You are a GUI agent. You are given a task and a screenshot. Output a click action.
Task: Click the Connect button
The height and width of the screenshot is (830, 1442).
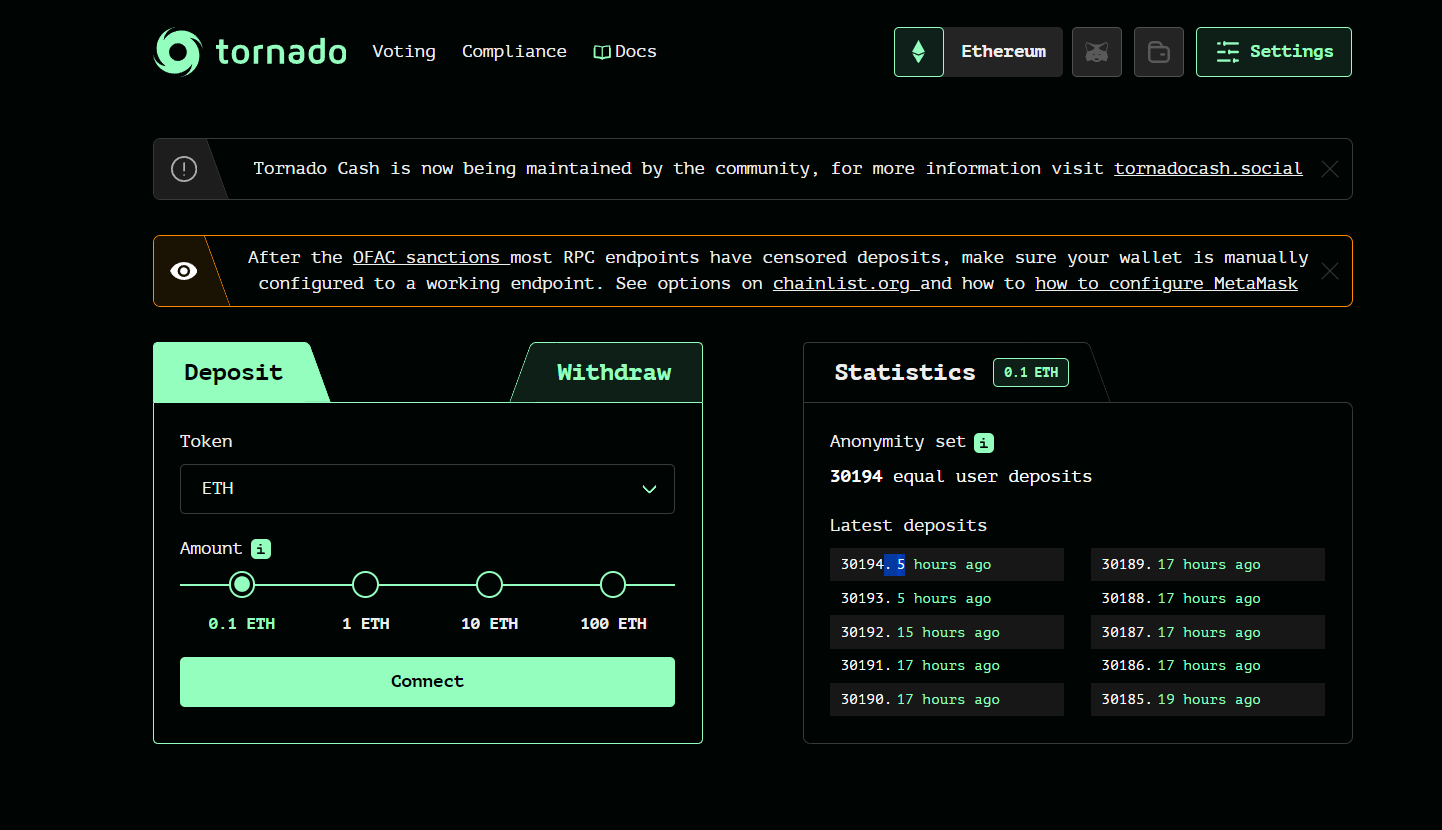coord(427,682)
